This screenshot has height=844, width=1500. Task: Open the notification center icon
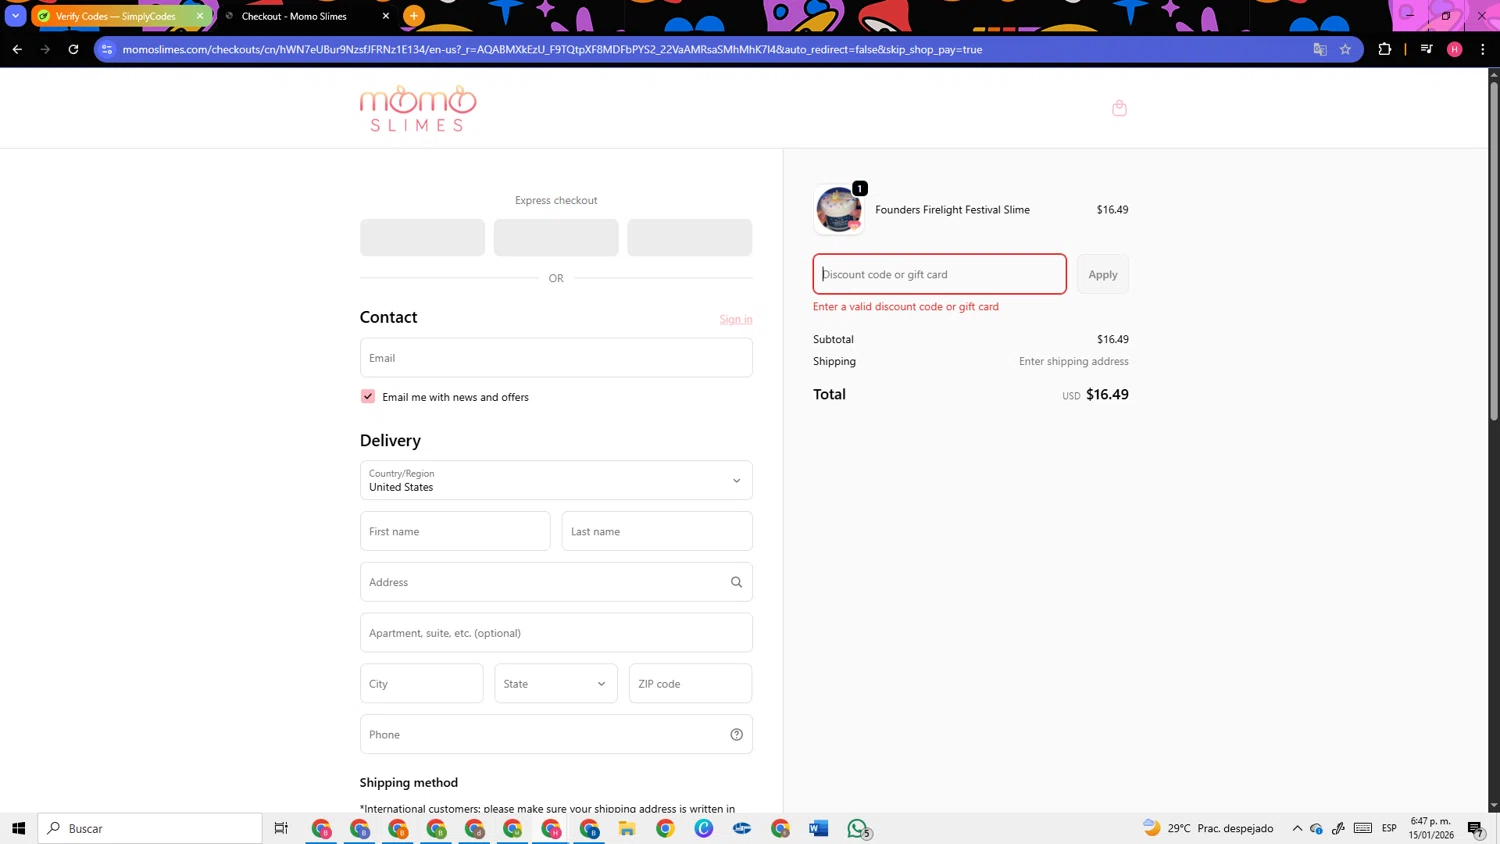click(1476, 828)
